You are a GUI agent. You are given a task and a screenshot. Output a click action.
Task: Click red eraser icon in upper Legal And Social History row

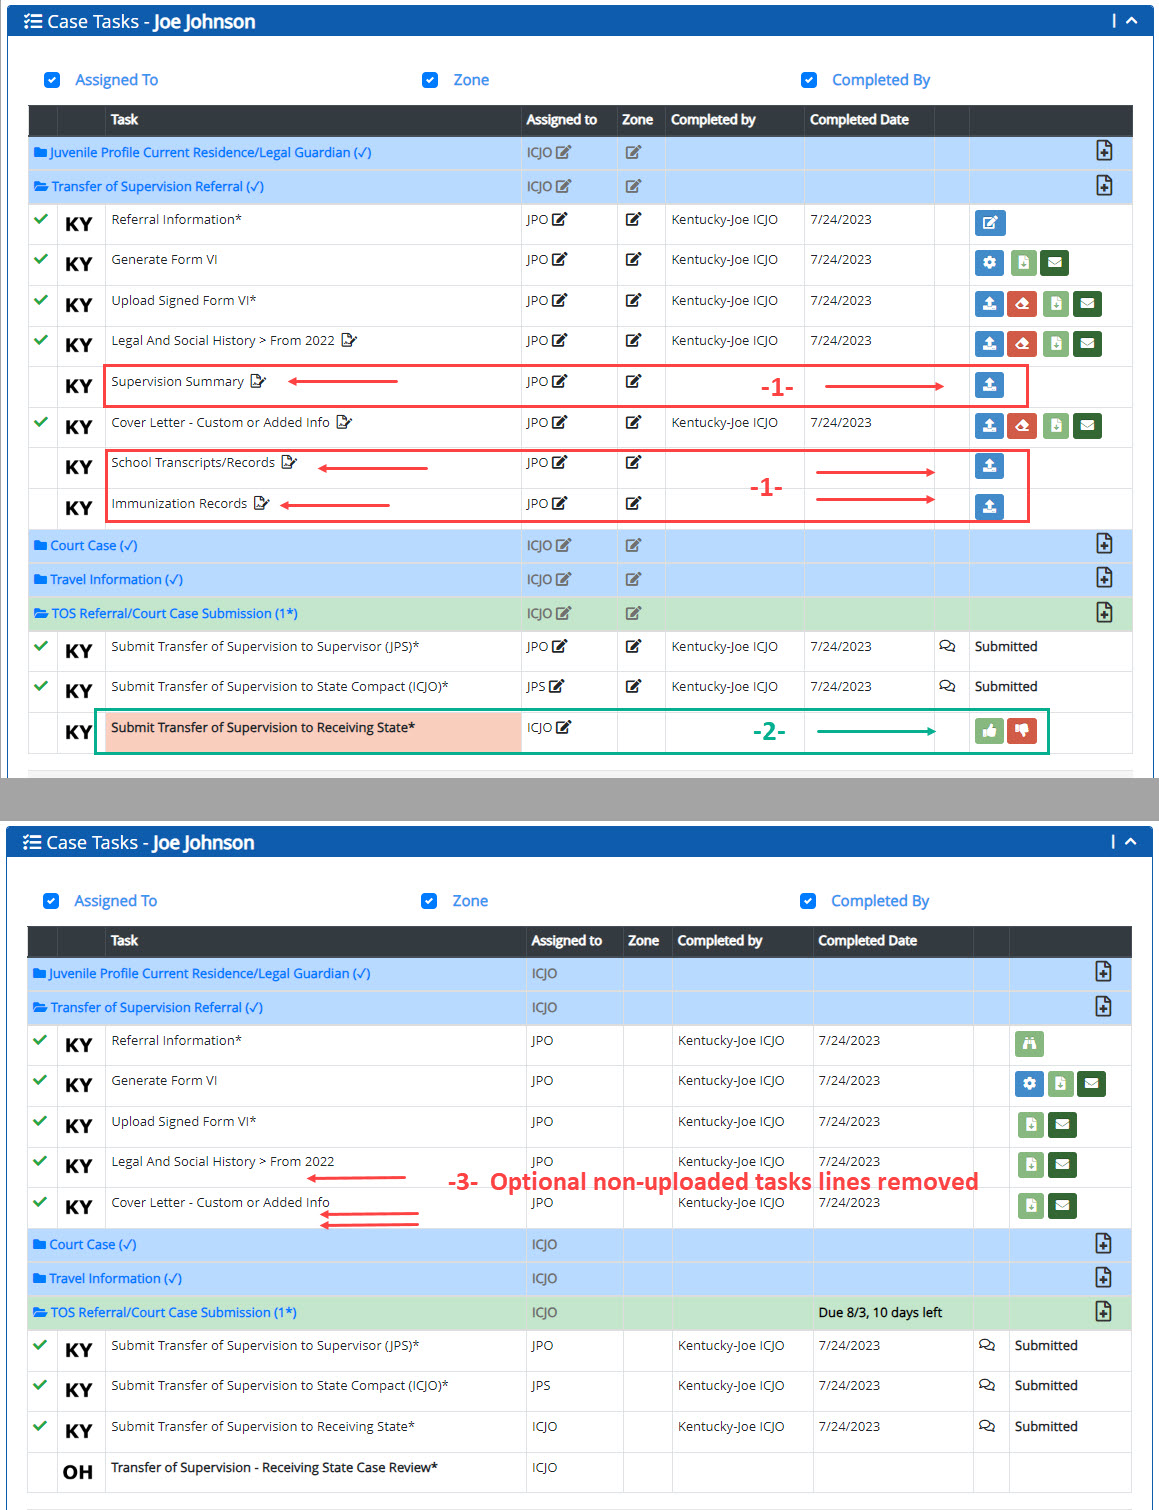[x=1022, y=344]
